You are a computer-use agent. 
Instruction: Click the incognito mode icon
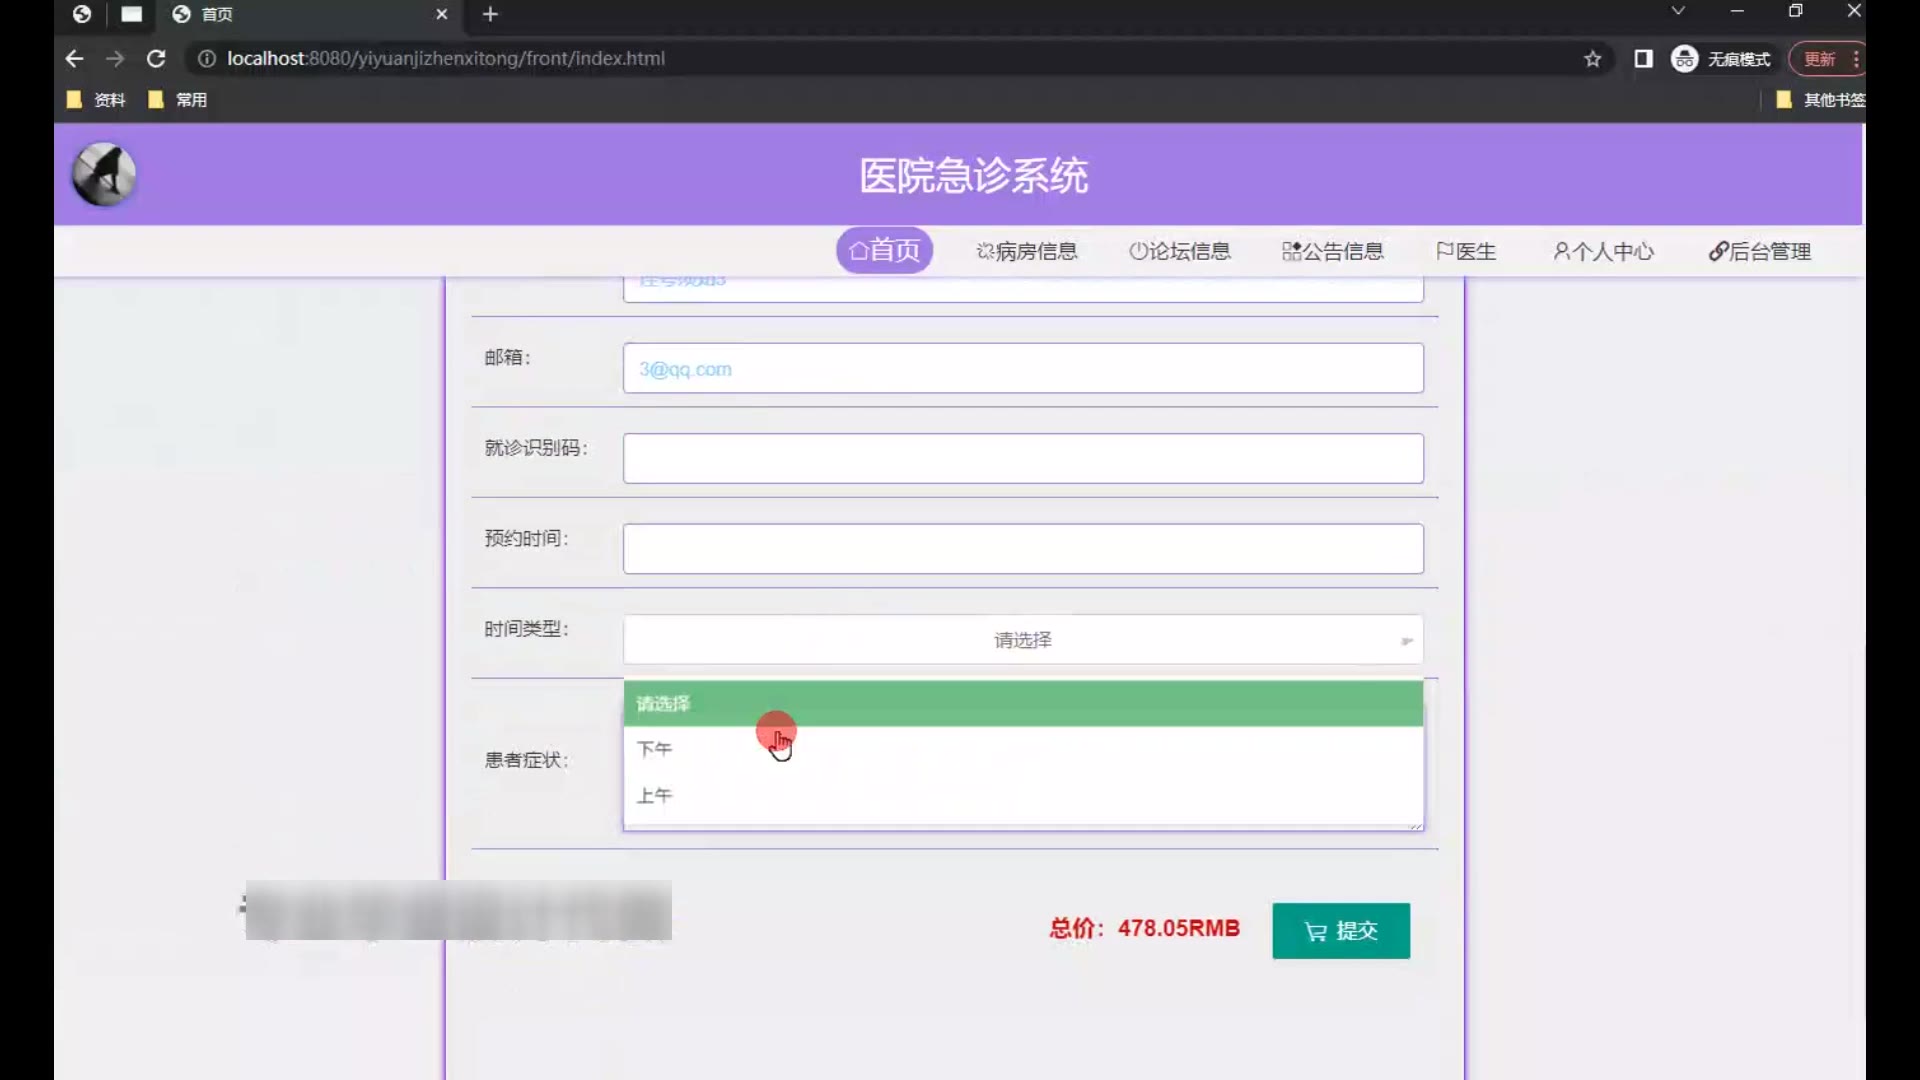[x=1685, y=59]
